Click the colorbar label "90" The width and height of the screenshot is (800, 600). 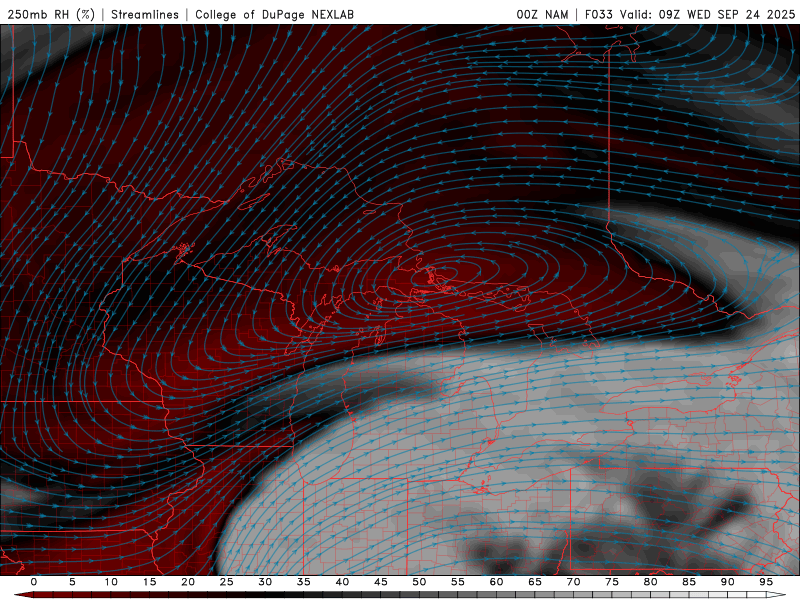click(728, 582)
